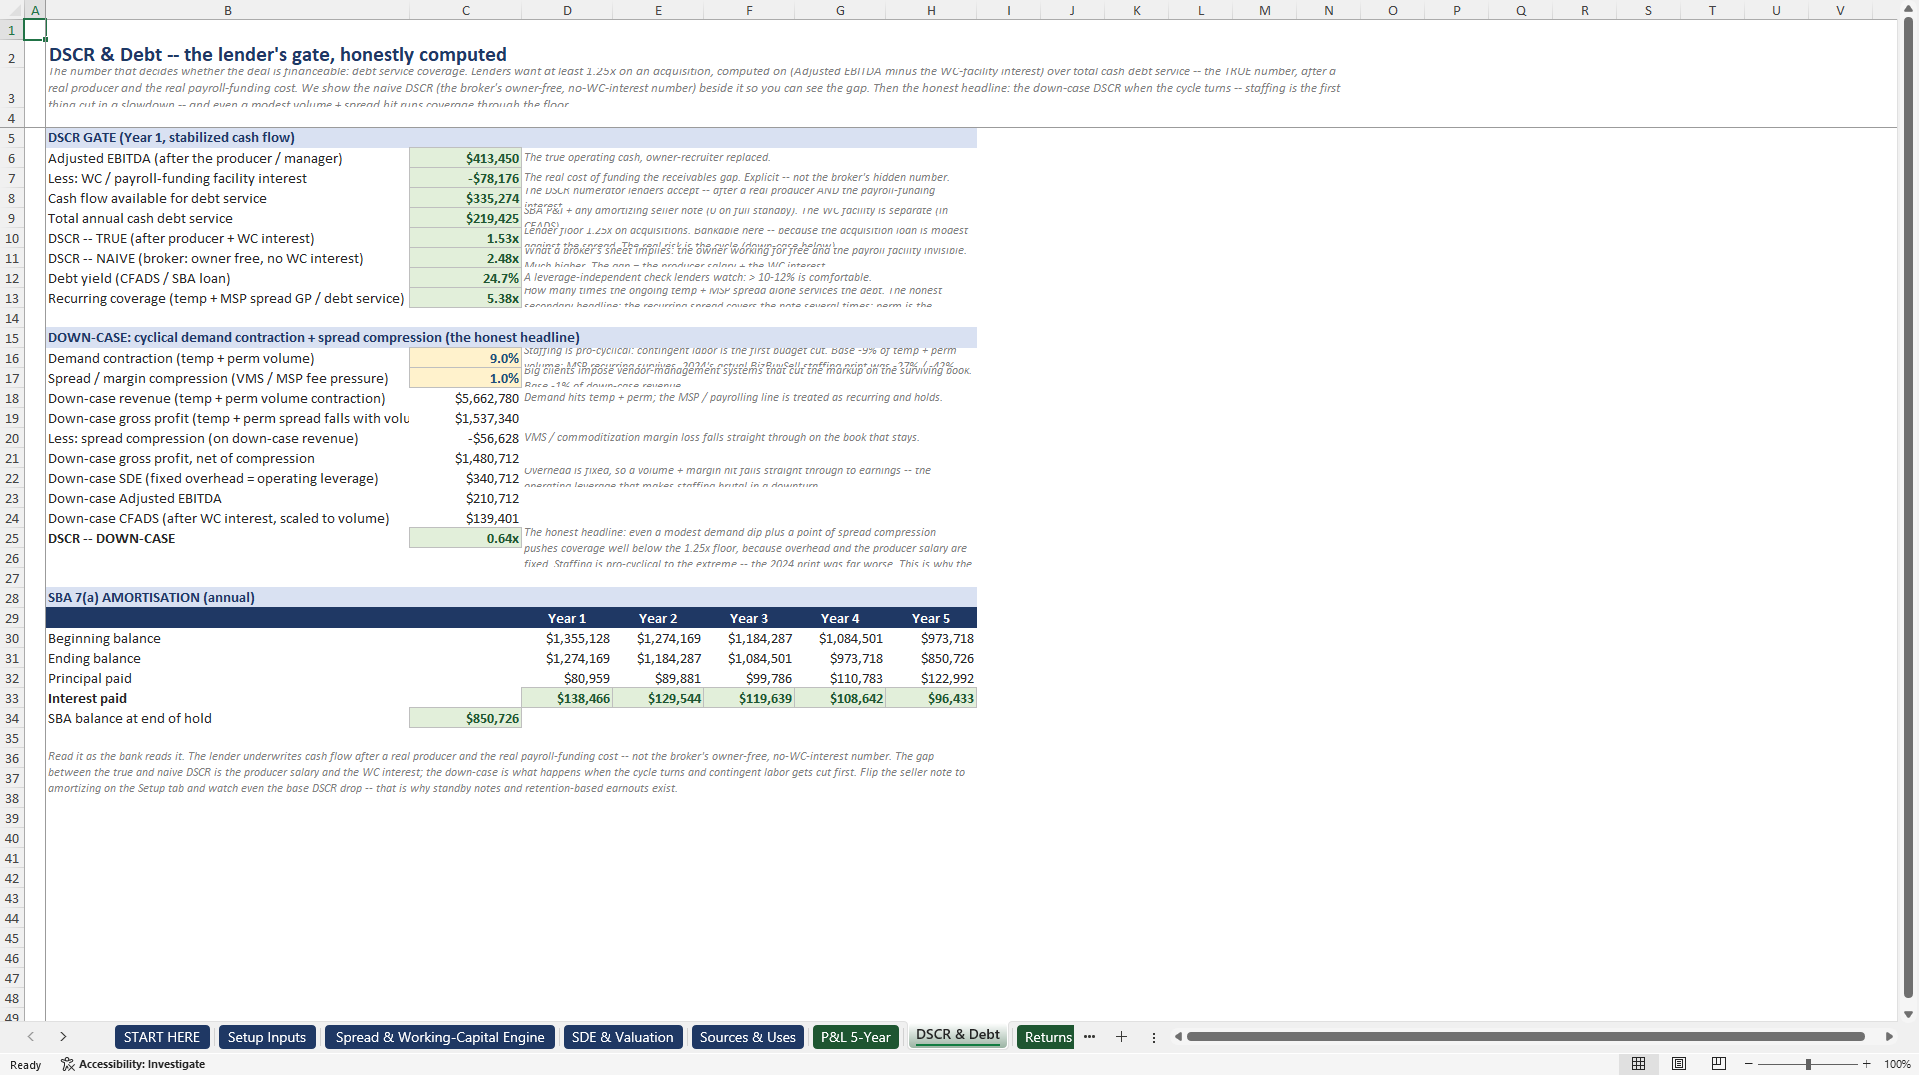Image resolution: width=1919 pixels, height=1075 pixels.
Task: Select Year 3 principal paid $99,786
Action: tap(749, 678)
